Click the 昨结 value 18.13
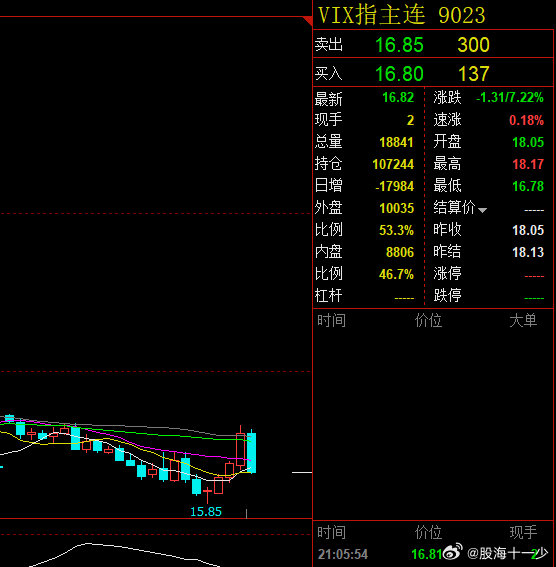This screenshot has width=556, height=567. pyautogui.click(x=528, y=252)
